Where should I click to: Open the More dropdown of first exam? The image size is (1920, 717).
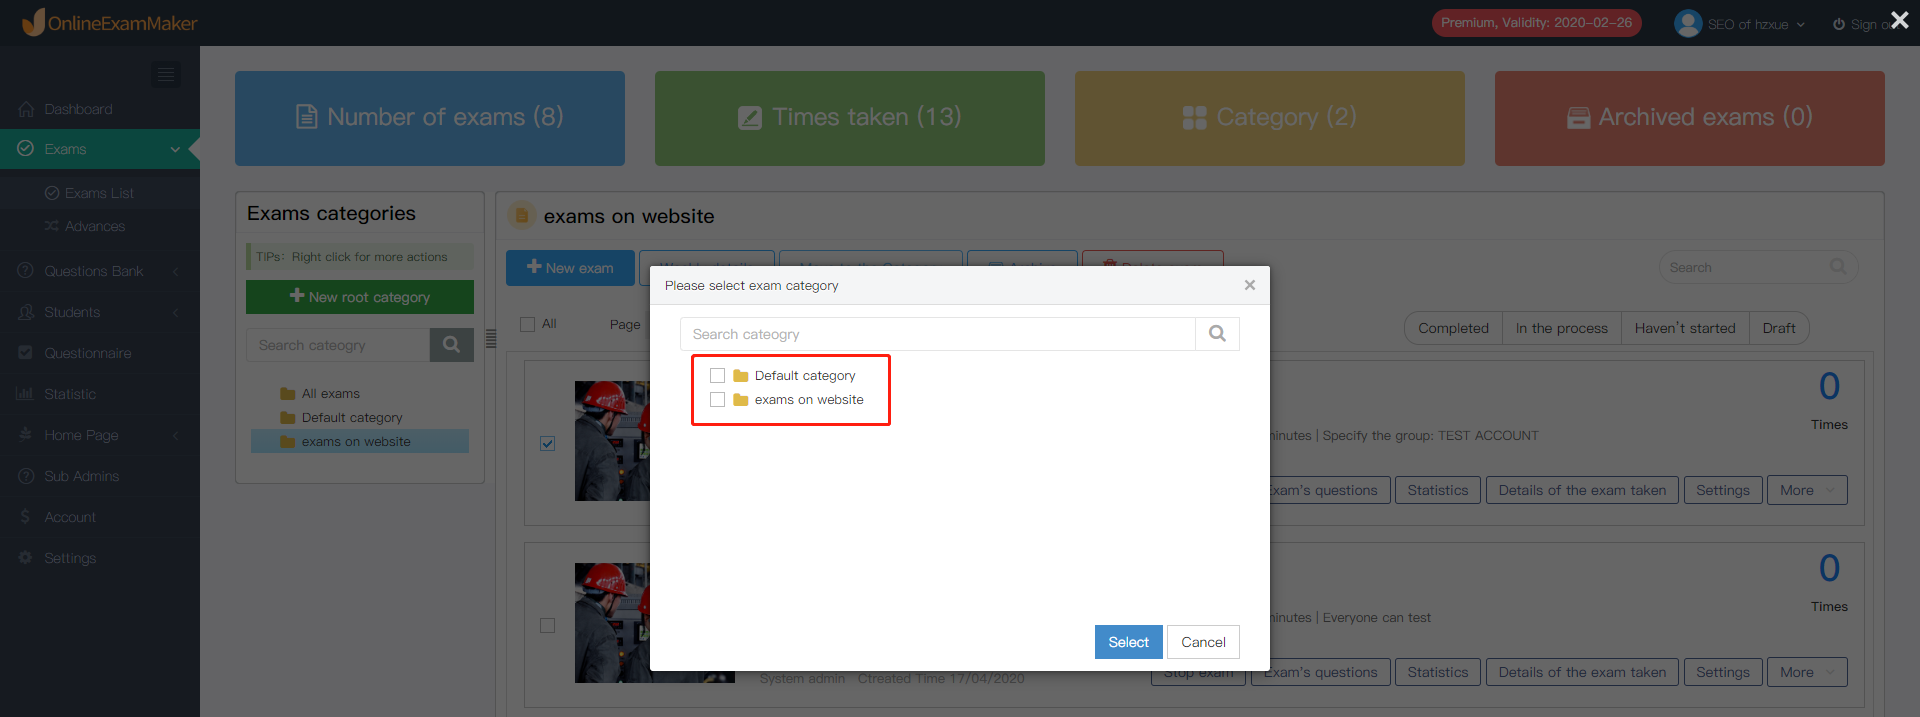pyautogui.click(x=1807, y=490)
